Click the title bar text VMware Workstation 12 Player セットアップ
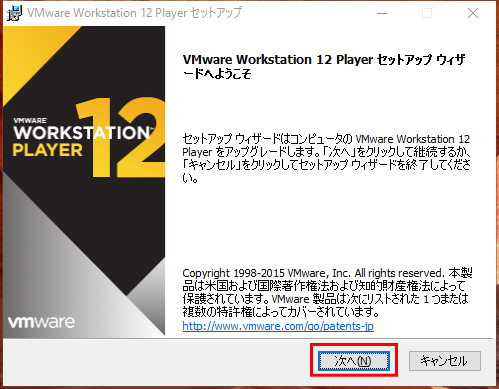This screenshot has width=499, height=389. pos(134,13)
